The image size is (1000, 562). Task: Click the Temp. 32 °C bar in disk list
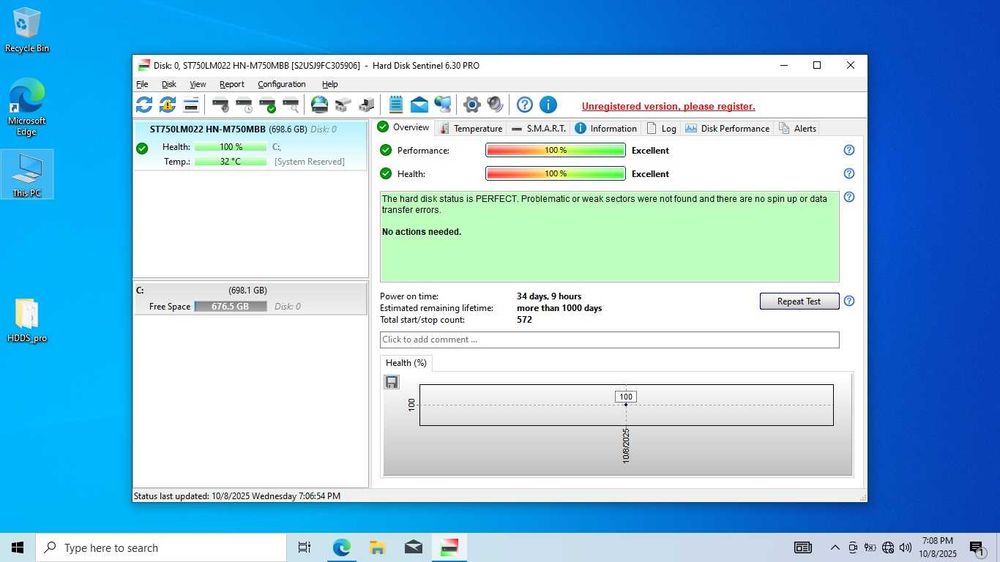[x=230, y=162]
